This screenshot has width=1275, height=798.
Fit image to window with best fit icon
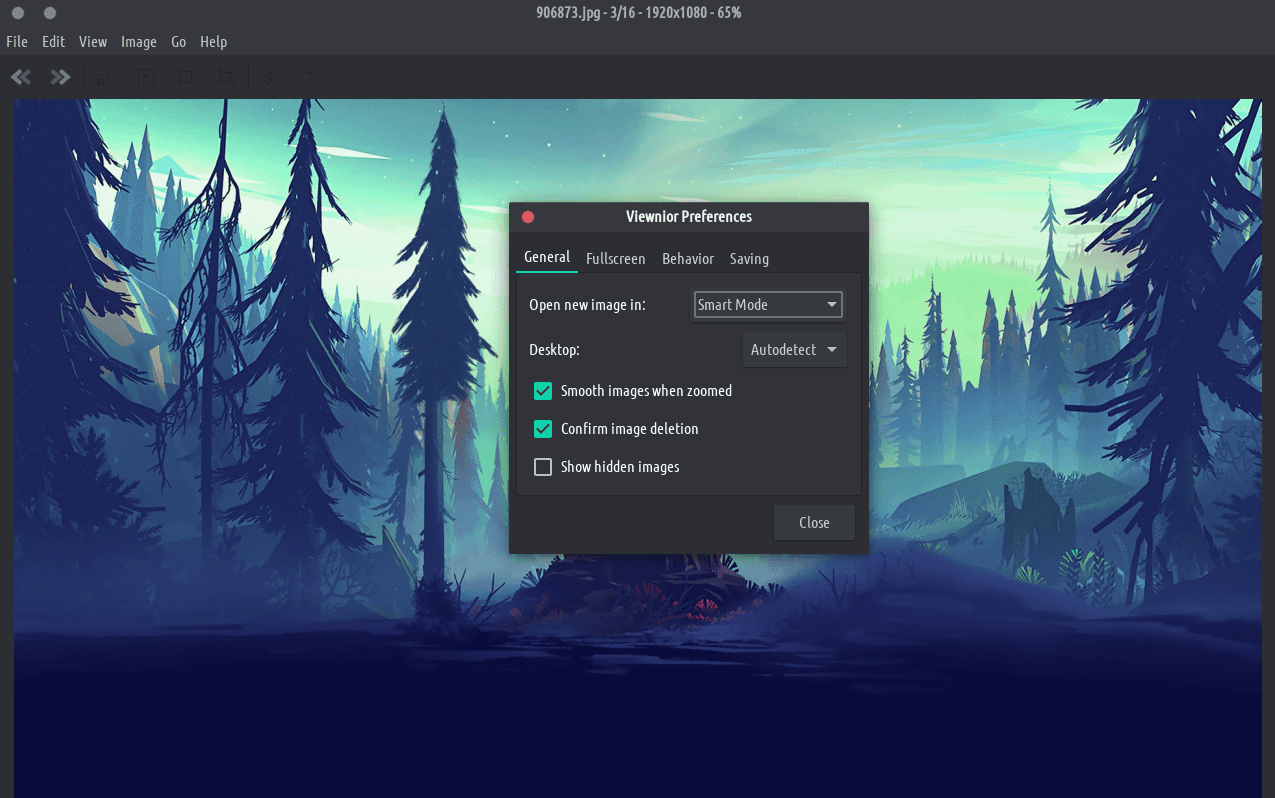[227, 77]
